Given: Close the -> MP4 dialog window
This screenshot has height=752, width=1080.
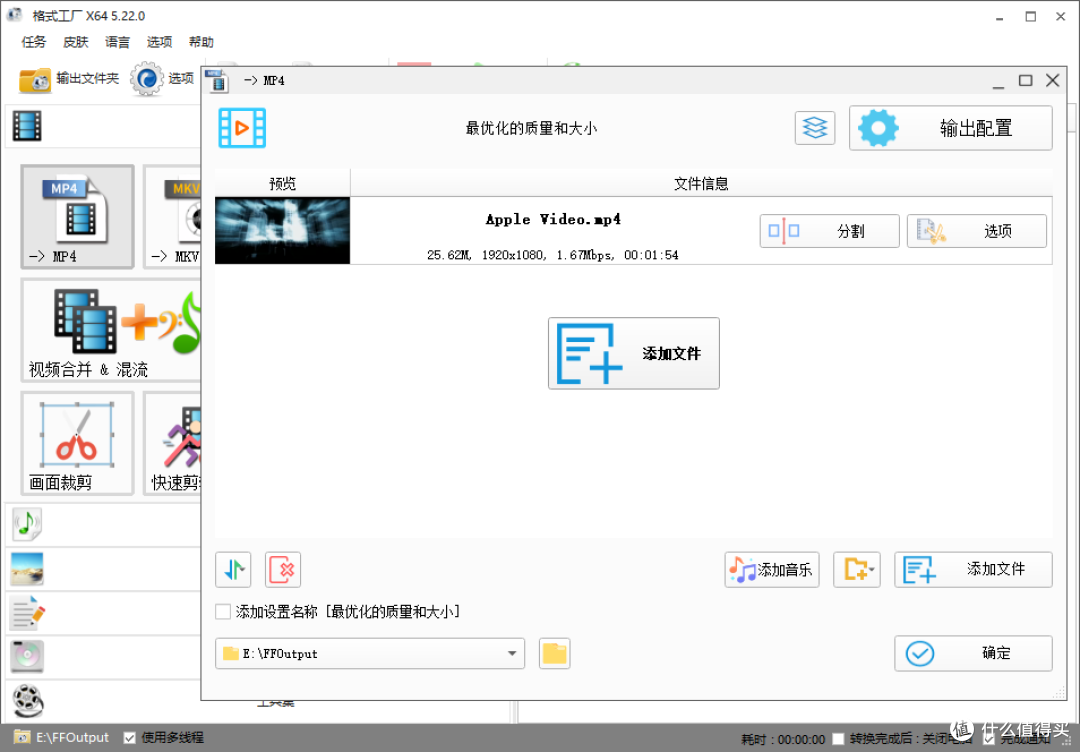Looking at the screenshot, I should [1052, 81].
